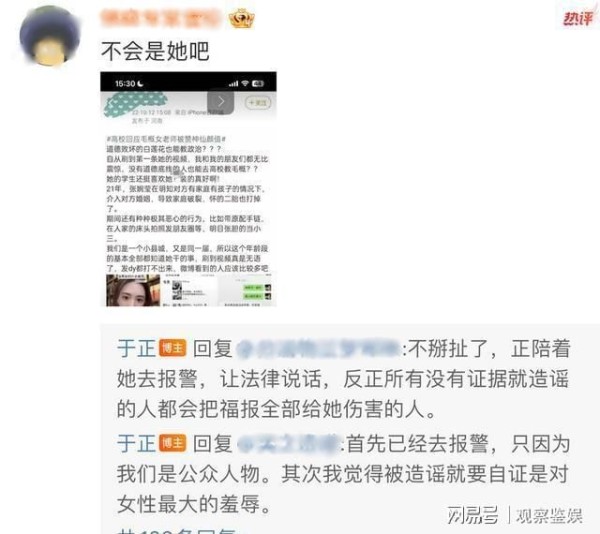600x534 pixels.
Task: Click the moon icon next to 15:30
Action: point(140,83)
